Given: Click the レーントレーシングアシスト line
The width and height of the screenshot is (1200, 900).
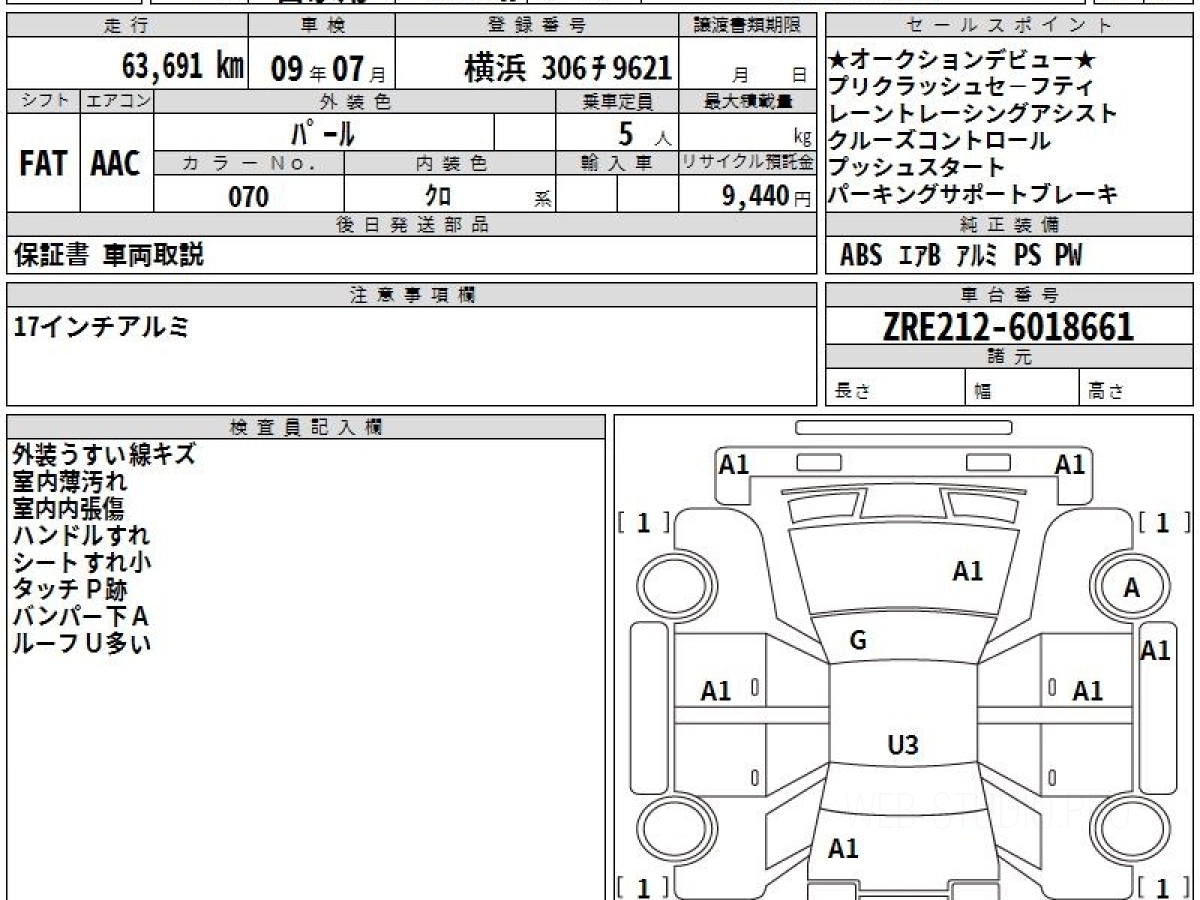Looking at the screenshot, I should point(973,114).
